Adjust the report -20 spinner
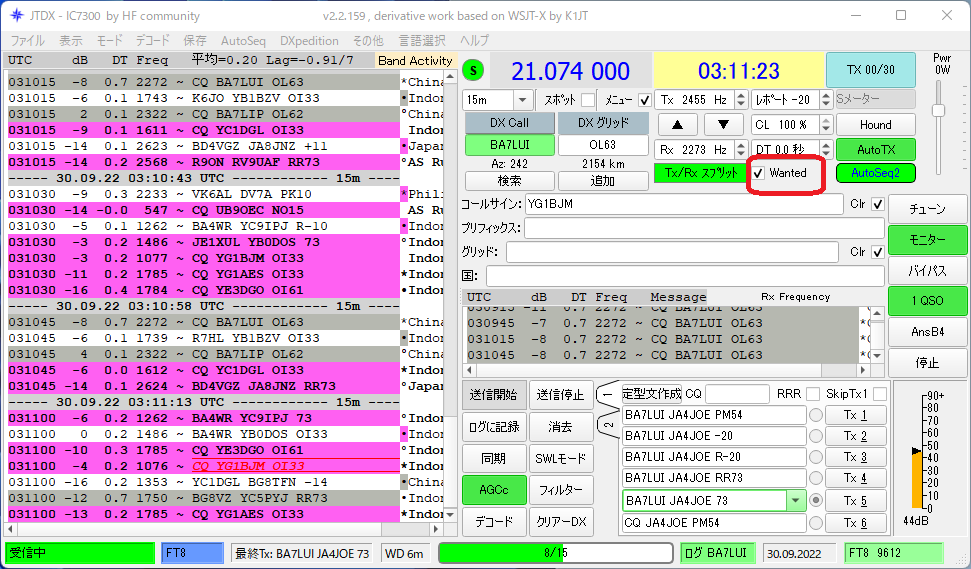This screenshot has width=971, height=569. pos(825,100)
